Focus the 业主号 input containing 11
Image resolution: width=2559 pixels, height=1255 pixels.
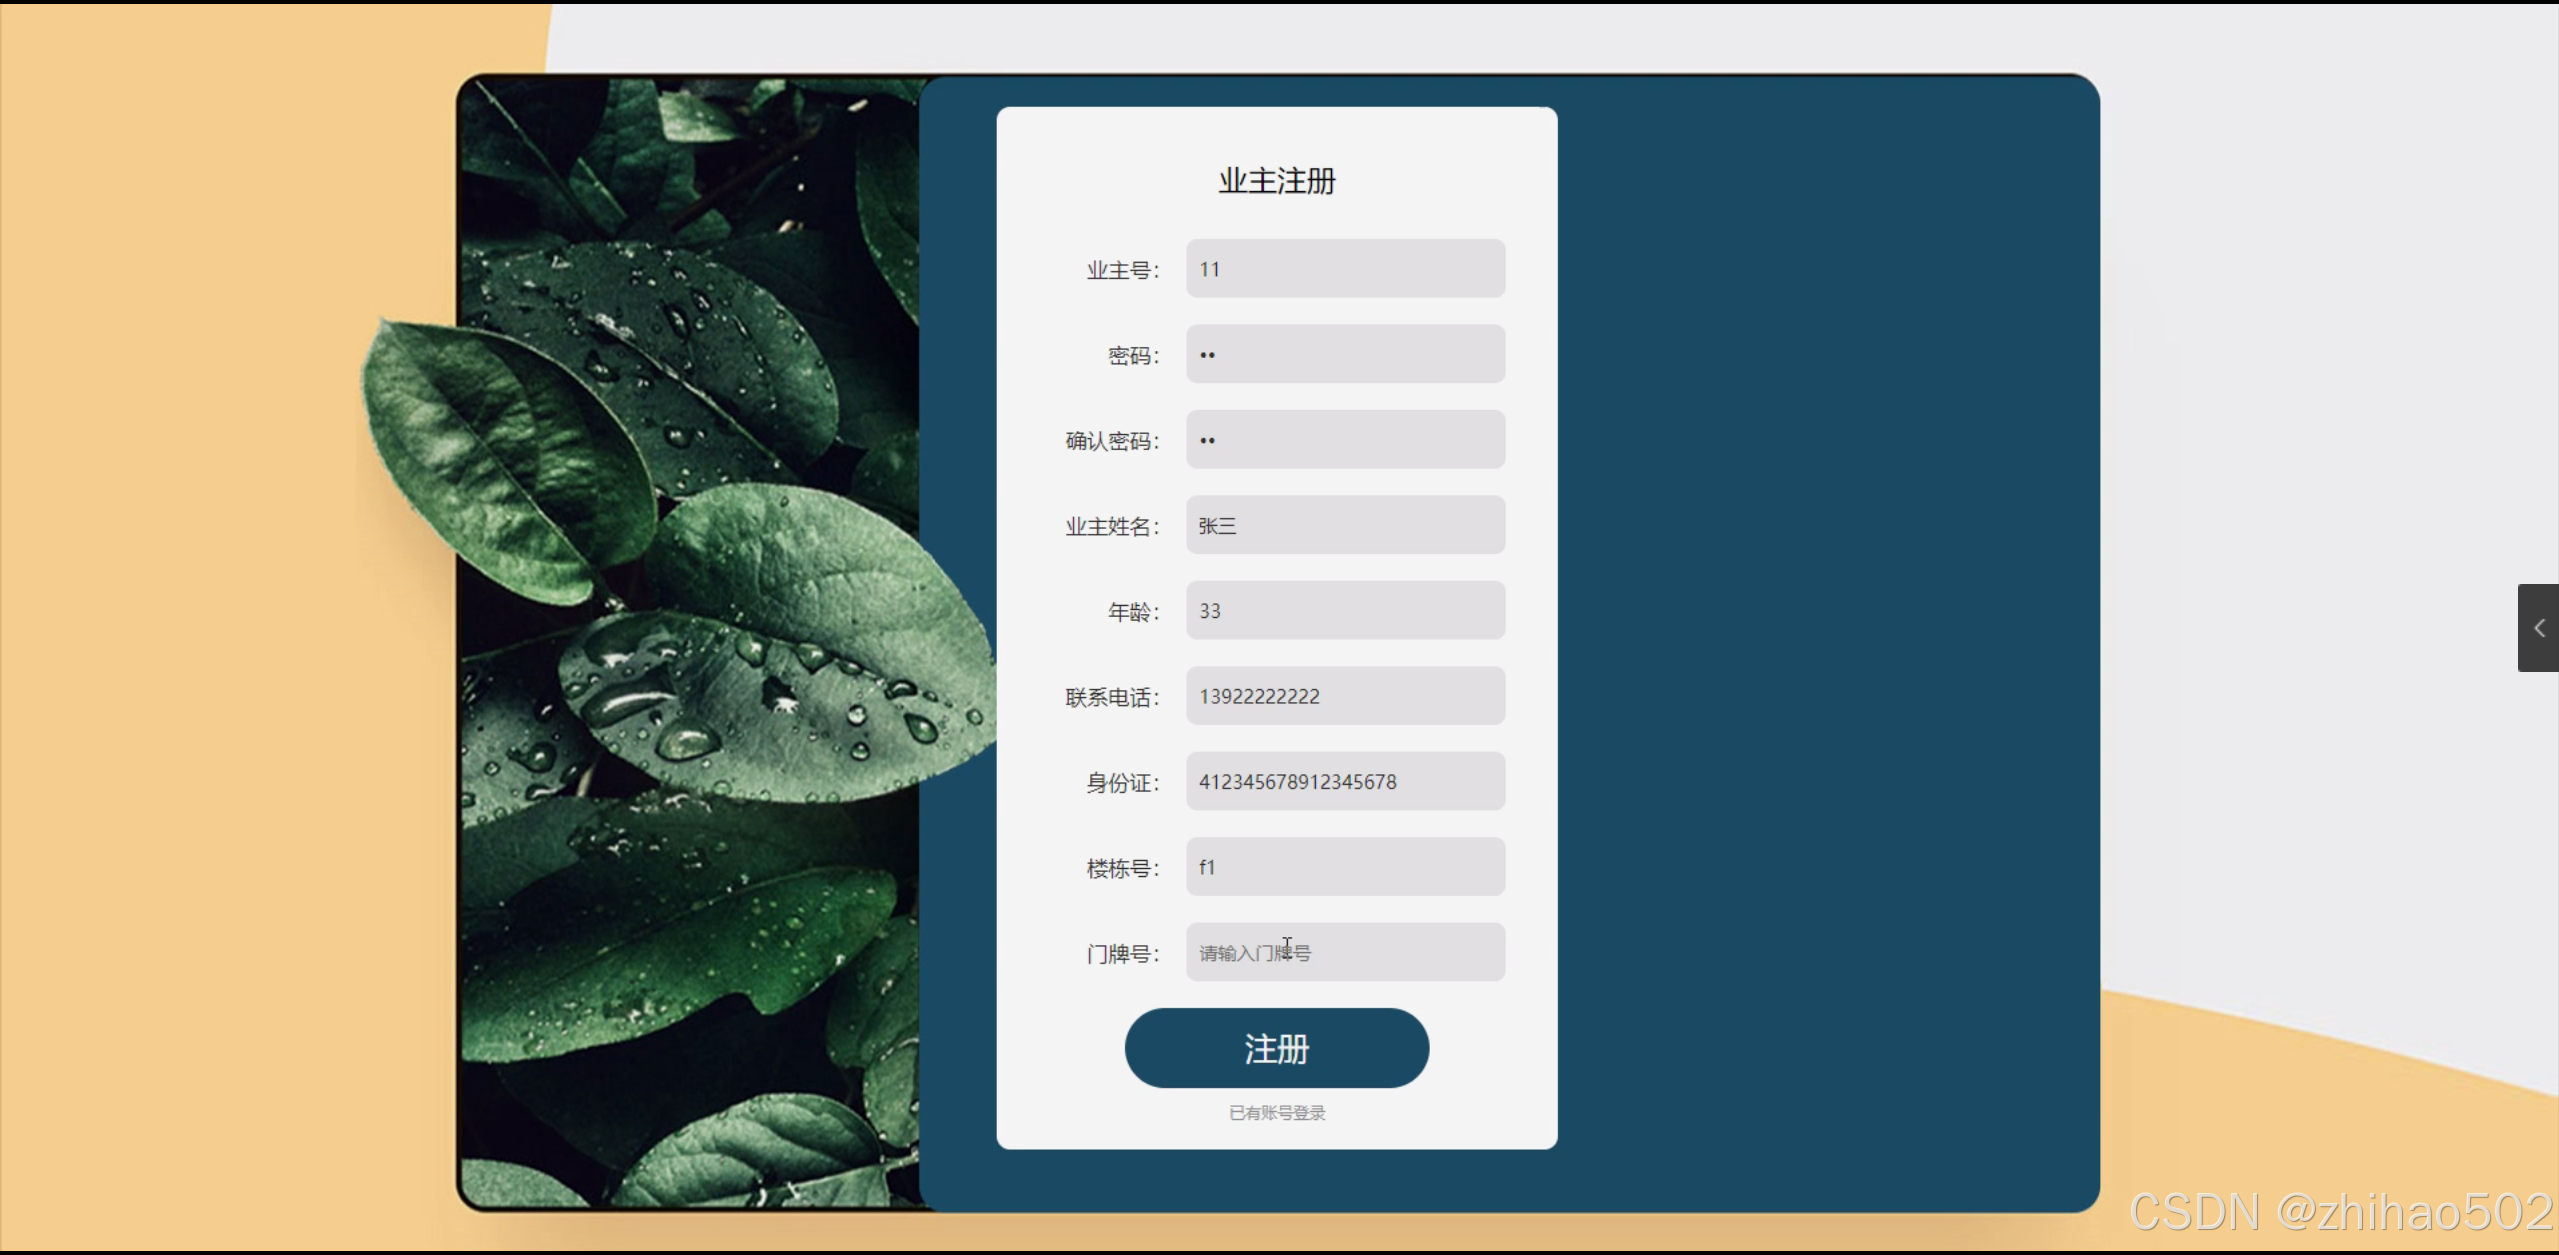click(x=1345, y=269)
